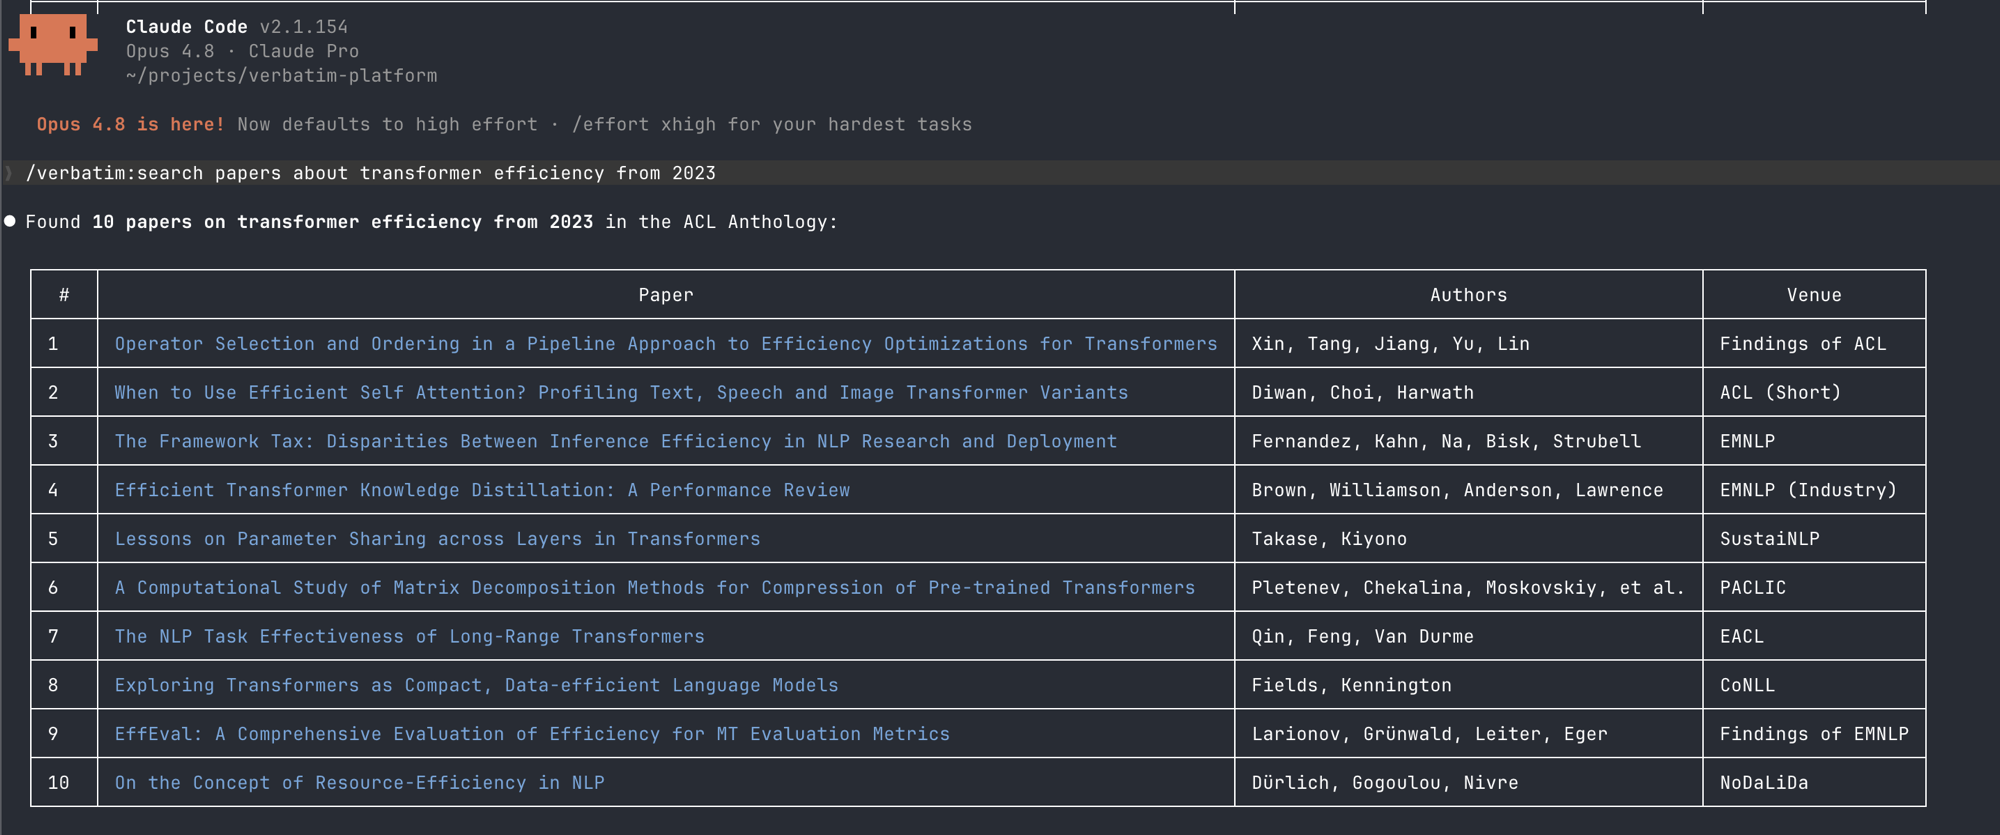Open 'A Computational Study of Matrix Decomposition Methods' link
The image size is (2000, 835).
click(x=655, y=588)
